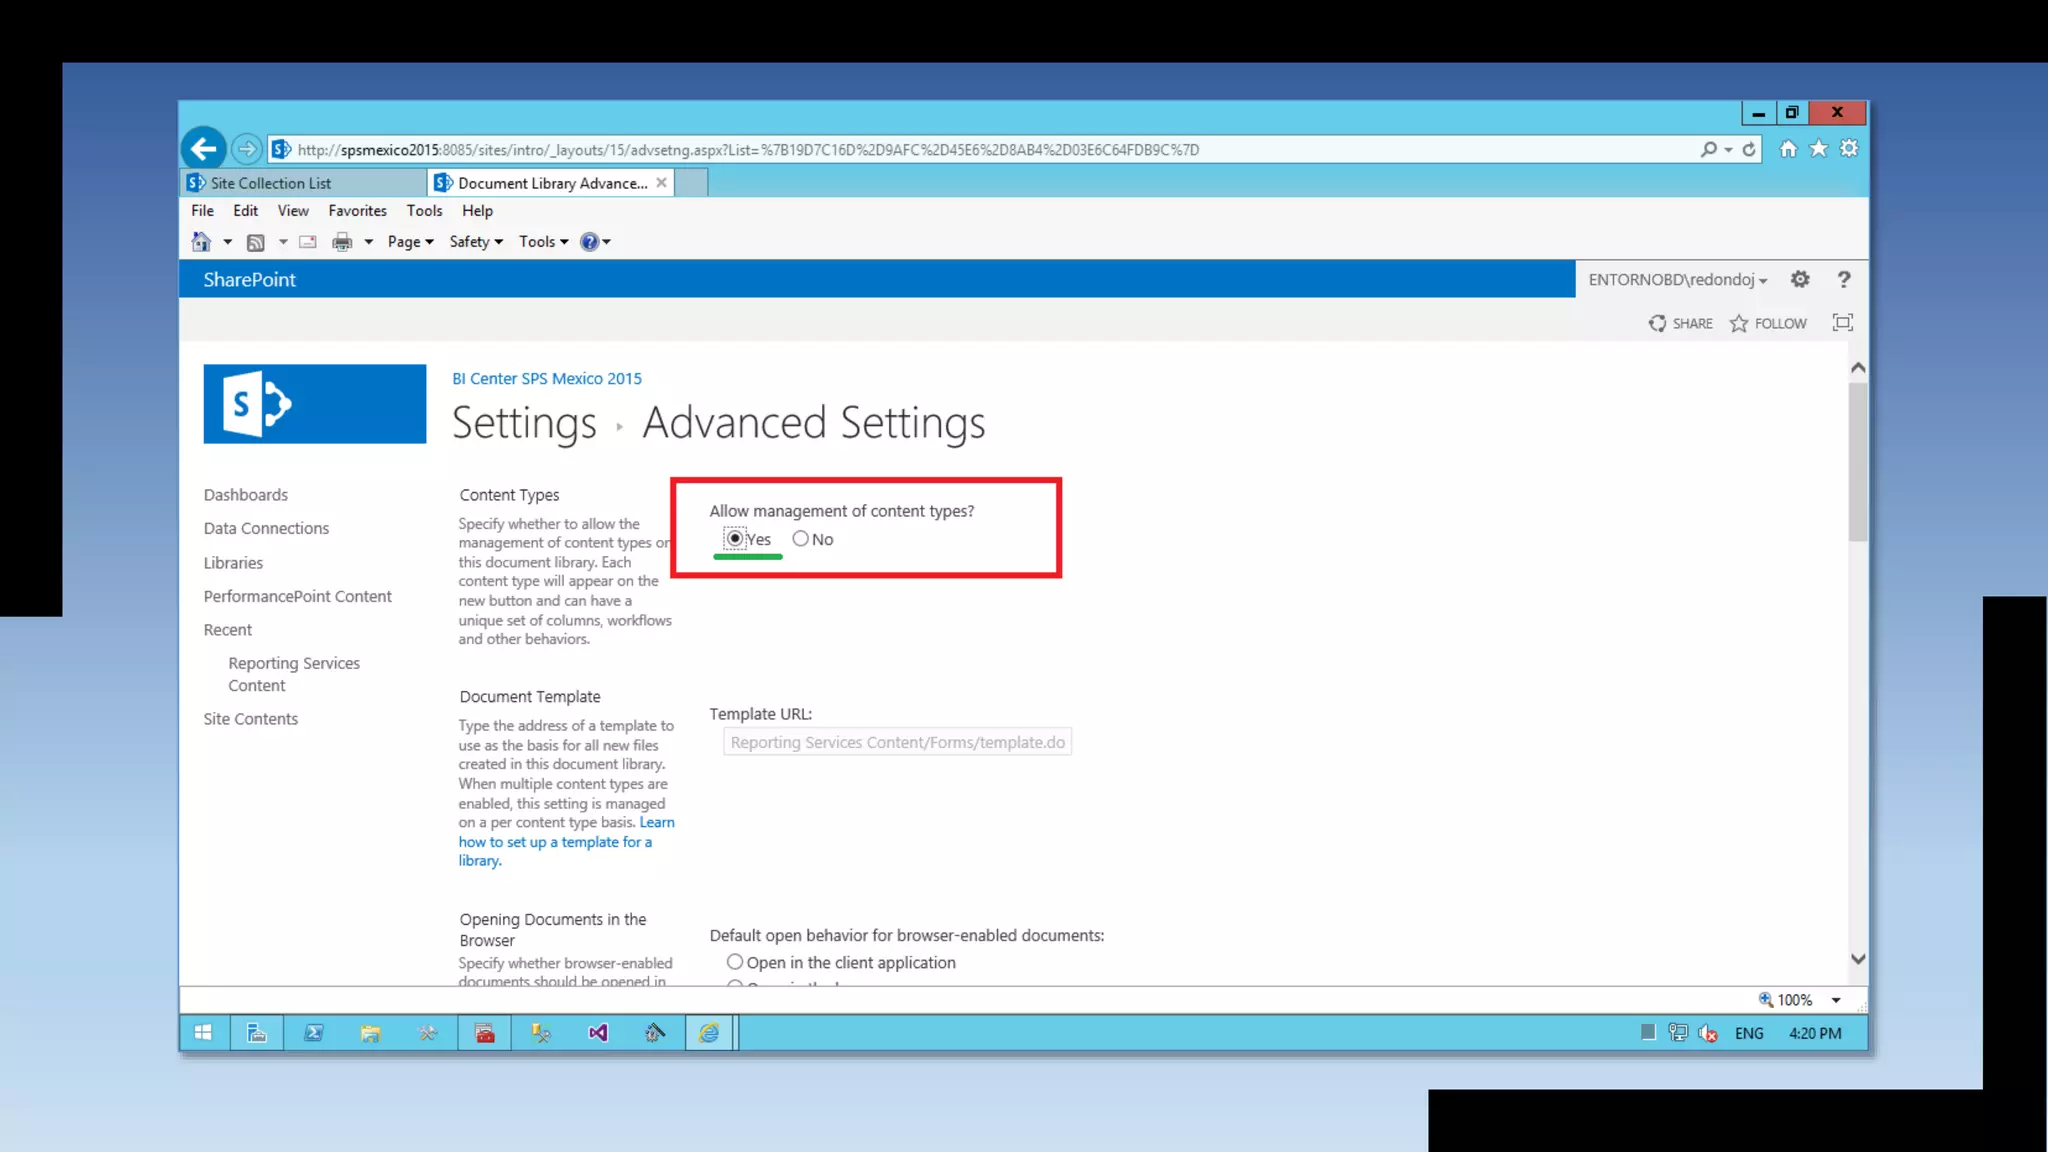Open the SharePoint settings gear
Screen dimensions: 2048x1152
(x=1800, y=280)
